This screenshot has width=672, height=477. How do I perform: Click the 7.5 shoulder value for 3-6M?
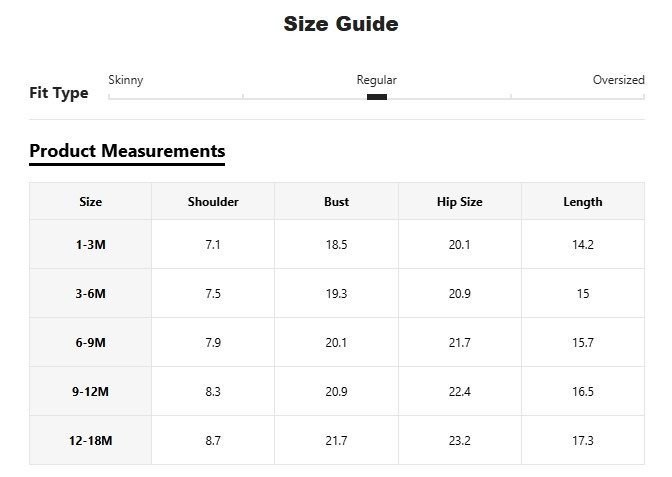pyautogui.click(x=213, y=294)
